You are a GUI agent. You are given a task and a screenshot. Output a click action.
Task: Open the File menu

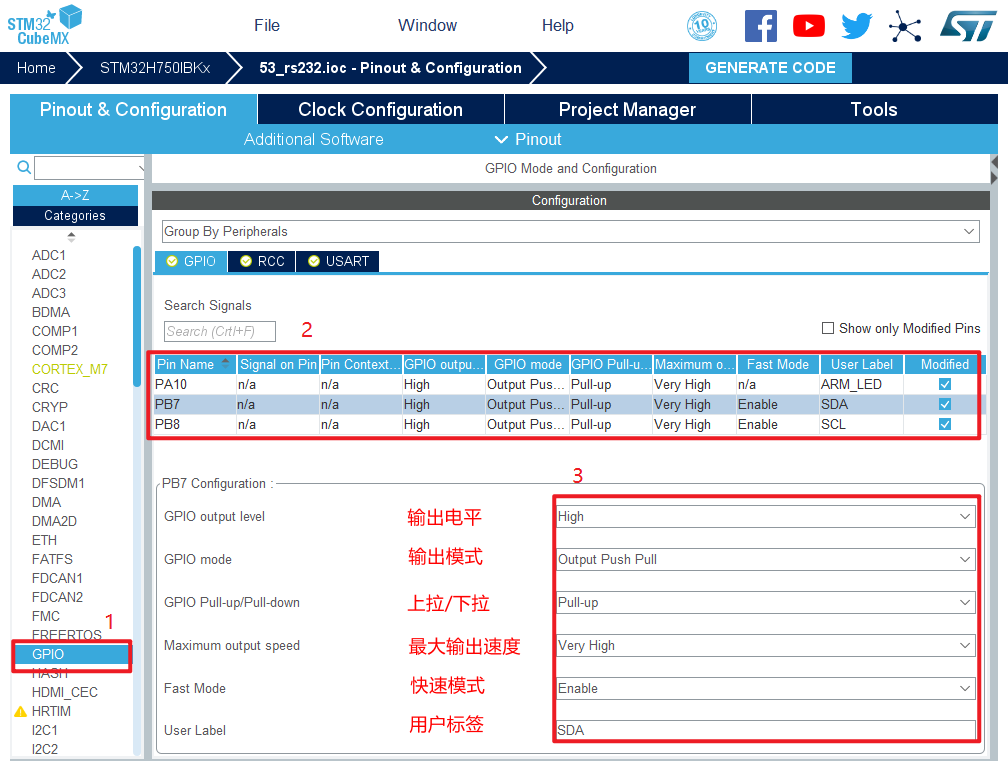[267, 26]
